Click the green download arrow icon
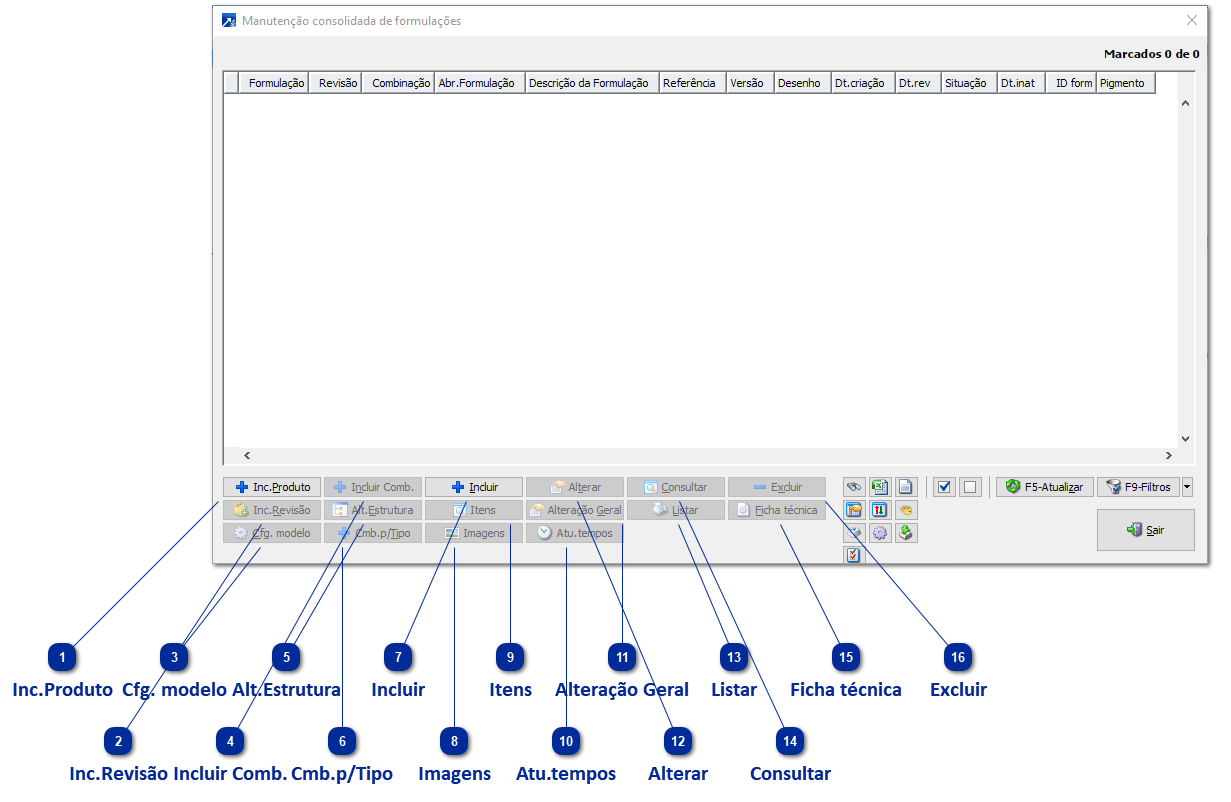 pyautogui.click(x=905, y=533)
